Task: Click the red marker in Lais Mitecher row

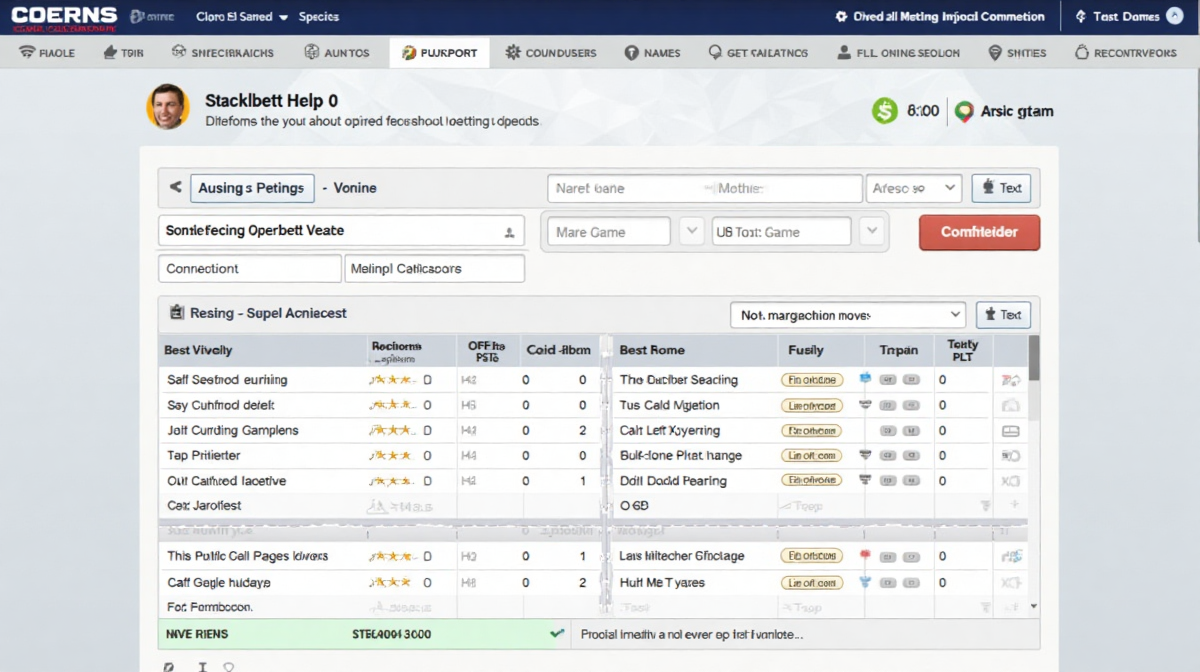Action: (865, 555)
